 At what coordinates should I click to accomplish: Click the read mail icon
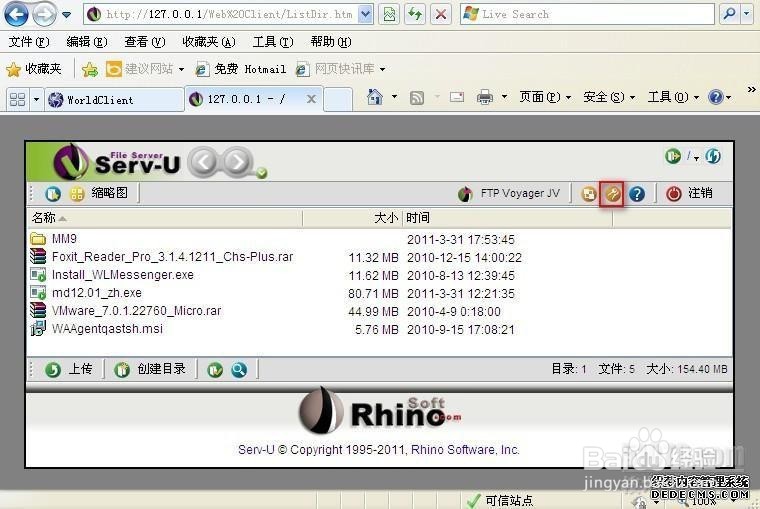[457, 97]
